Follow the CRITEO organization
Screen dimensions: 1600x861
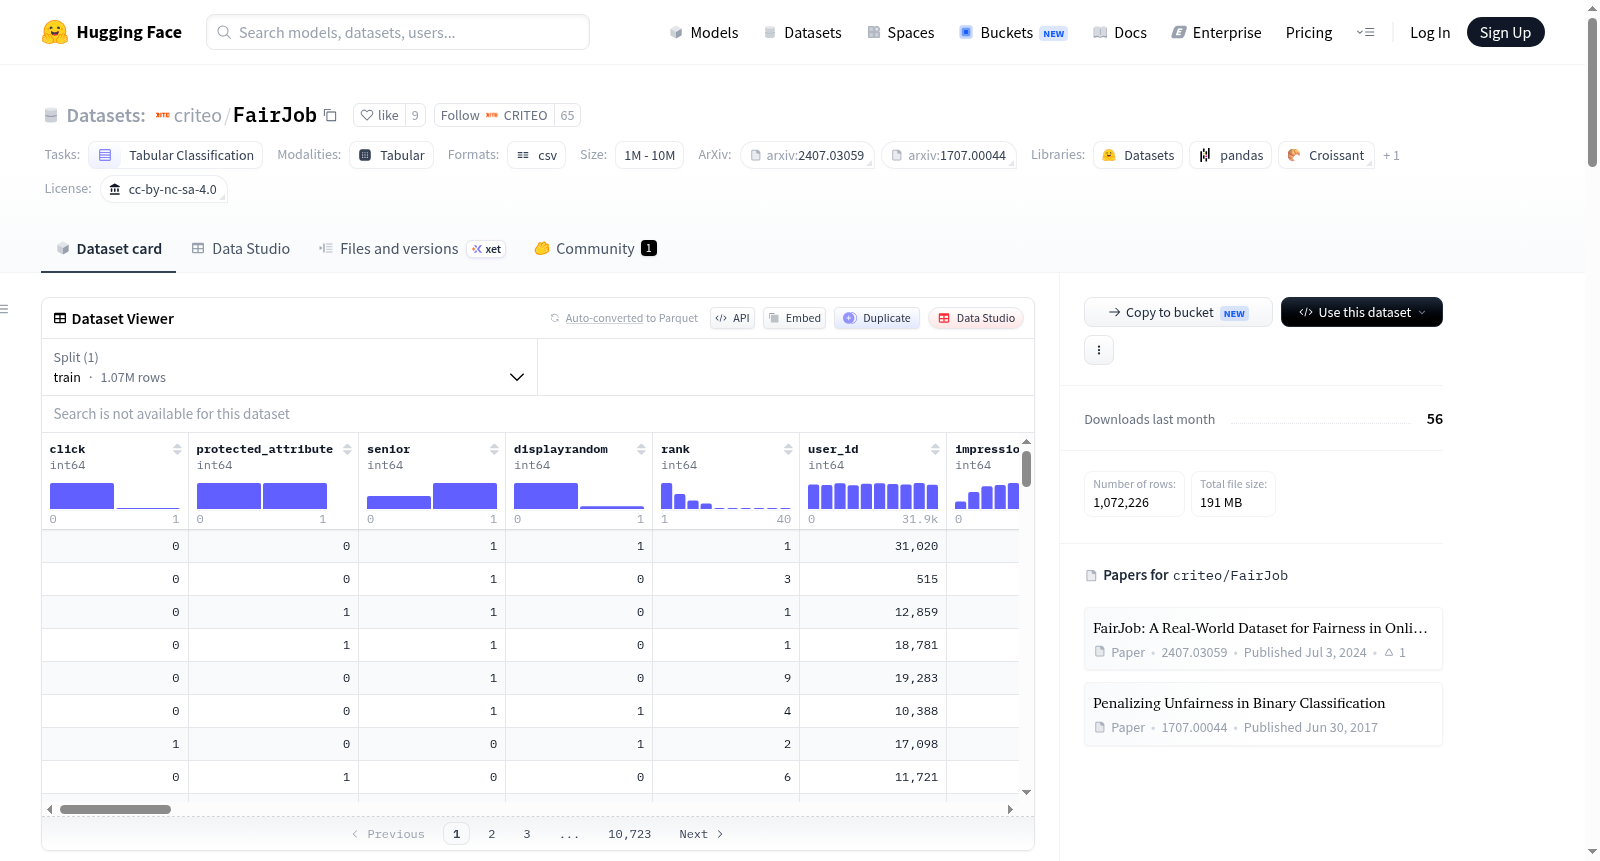coord(494,115)
